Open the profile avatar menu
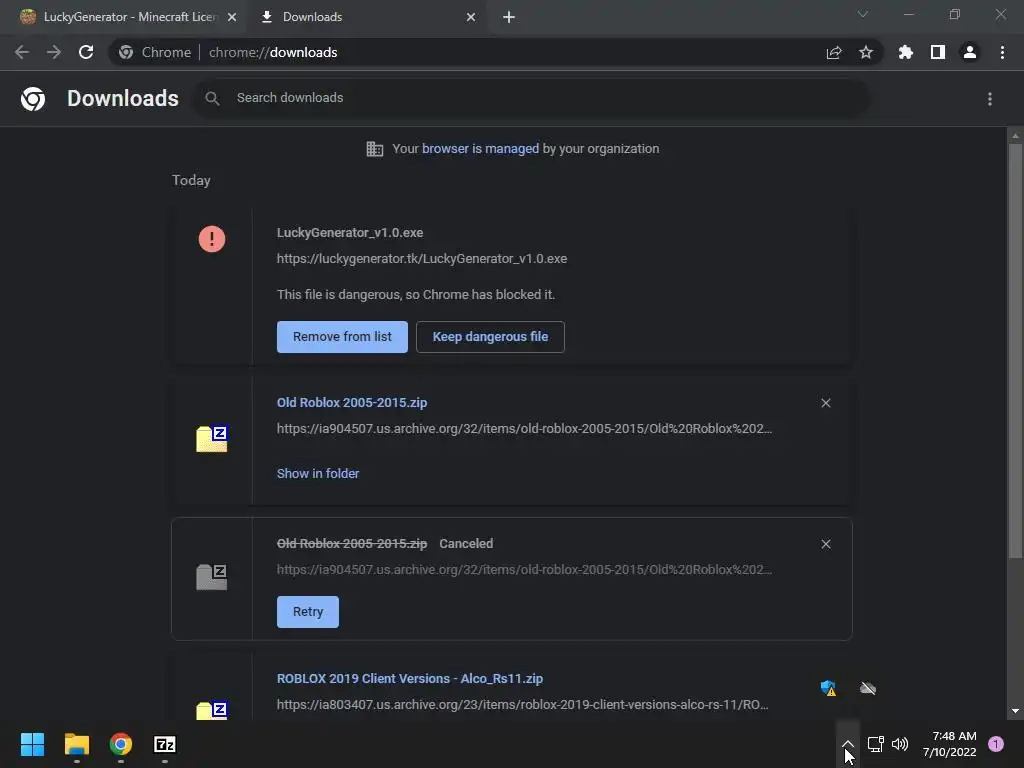This screenshot has height=768, width=1024. [x=970, y=52]
